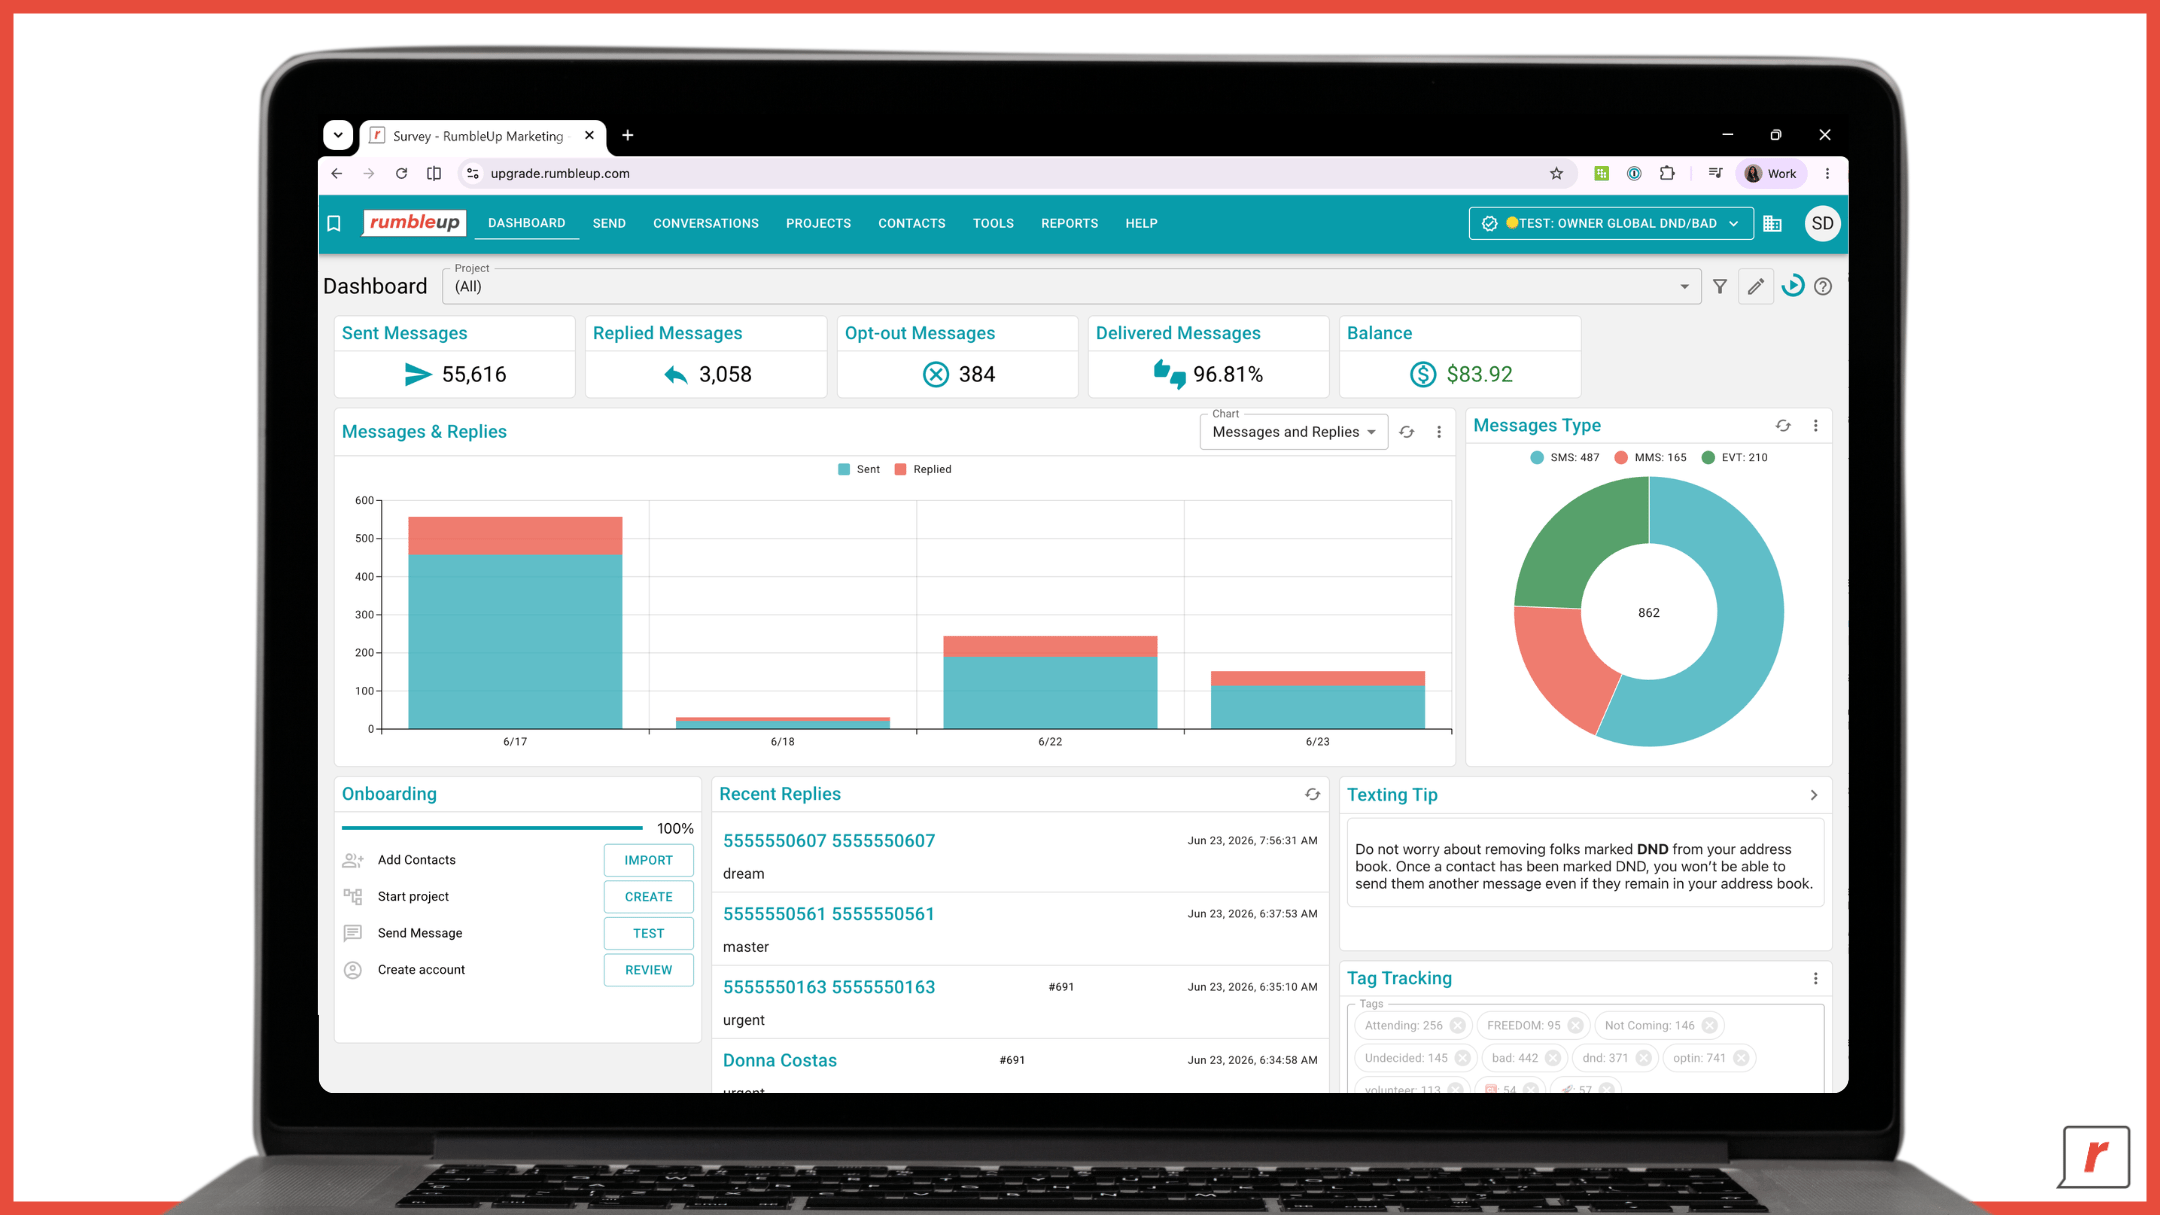The width and height of the screenshot is (2160, 1215).
Task: Open the 5555550607 recent reply link
Action: 829,841
